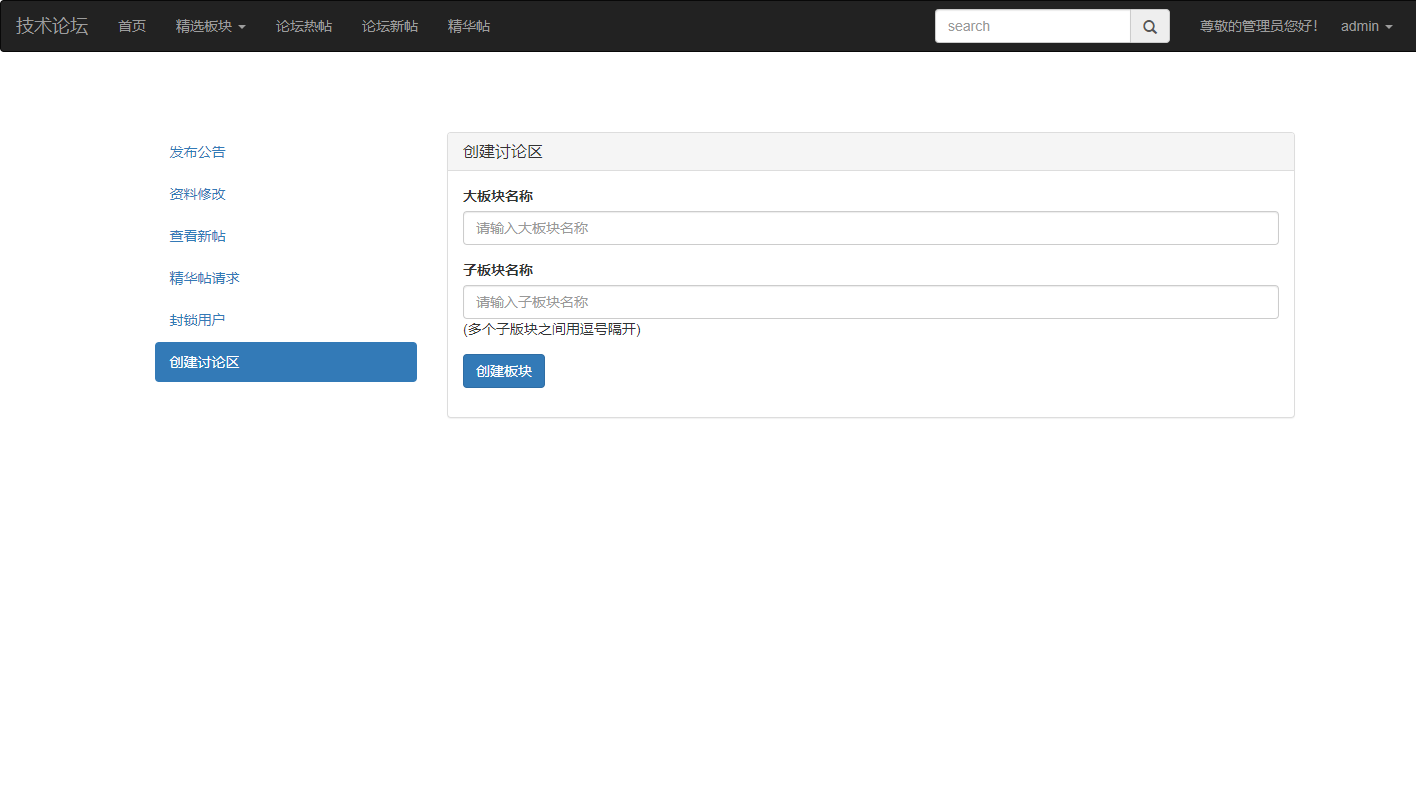Select the active 创建讨论区 sidebar item

(285, 362)
